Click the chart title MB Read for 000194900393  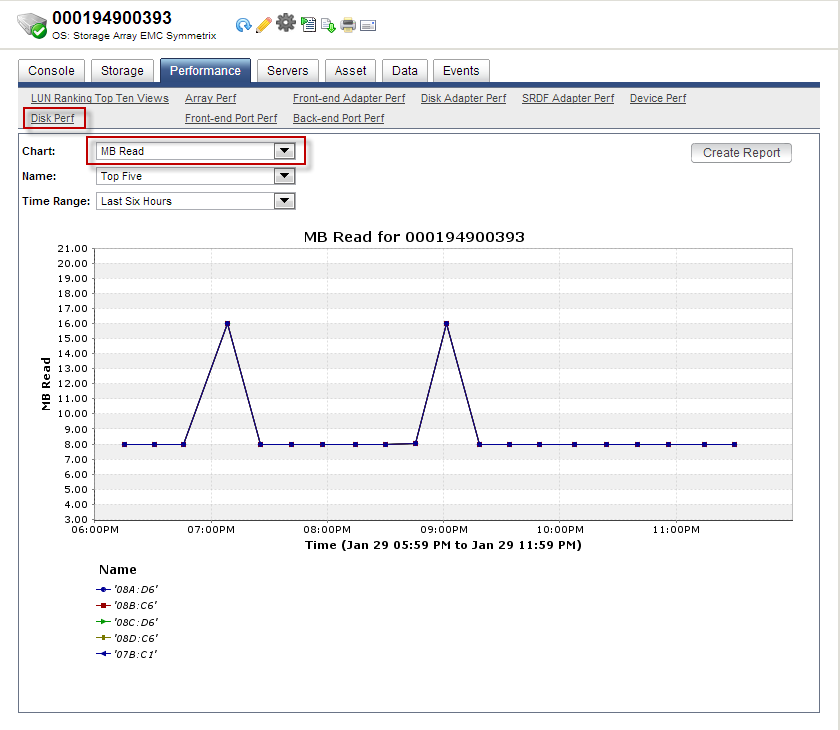(414, 237)
